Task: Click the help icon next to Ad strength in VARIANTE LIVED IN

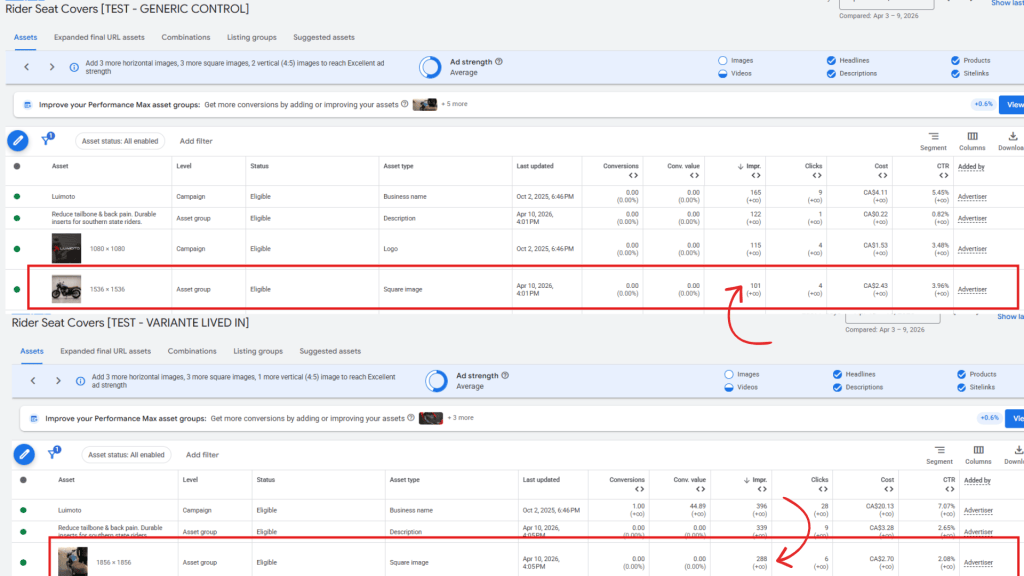Action: (505, 376)
